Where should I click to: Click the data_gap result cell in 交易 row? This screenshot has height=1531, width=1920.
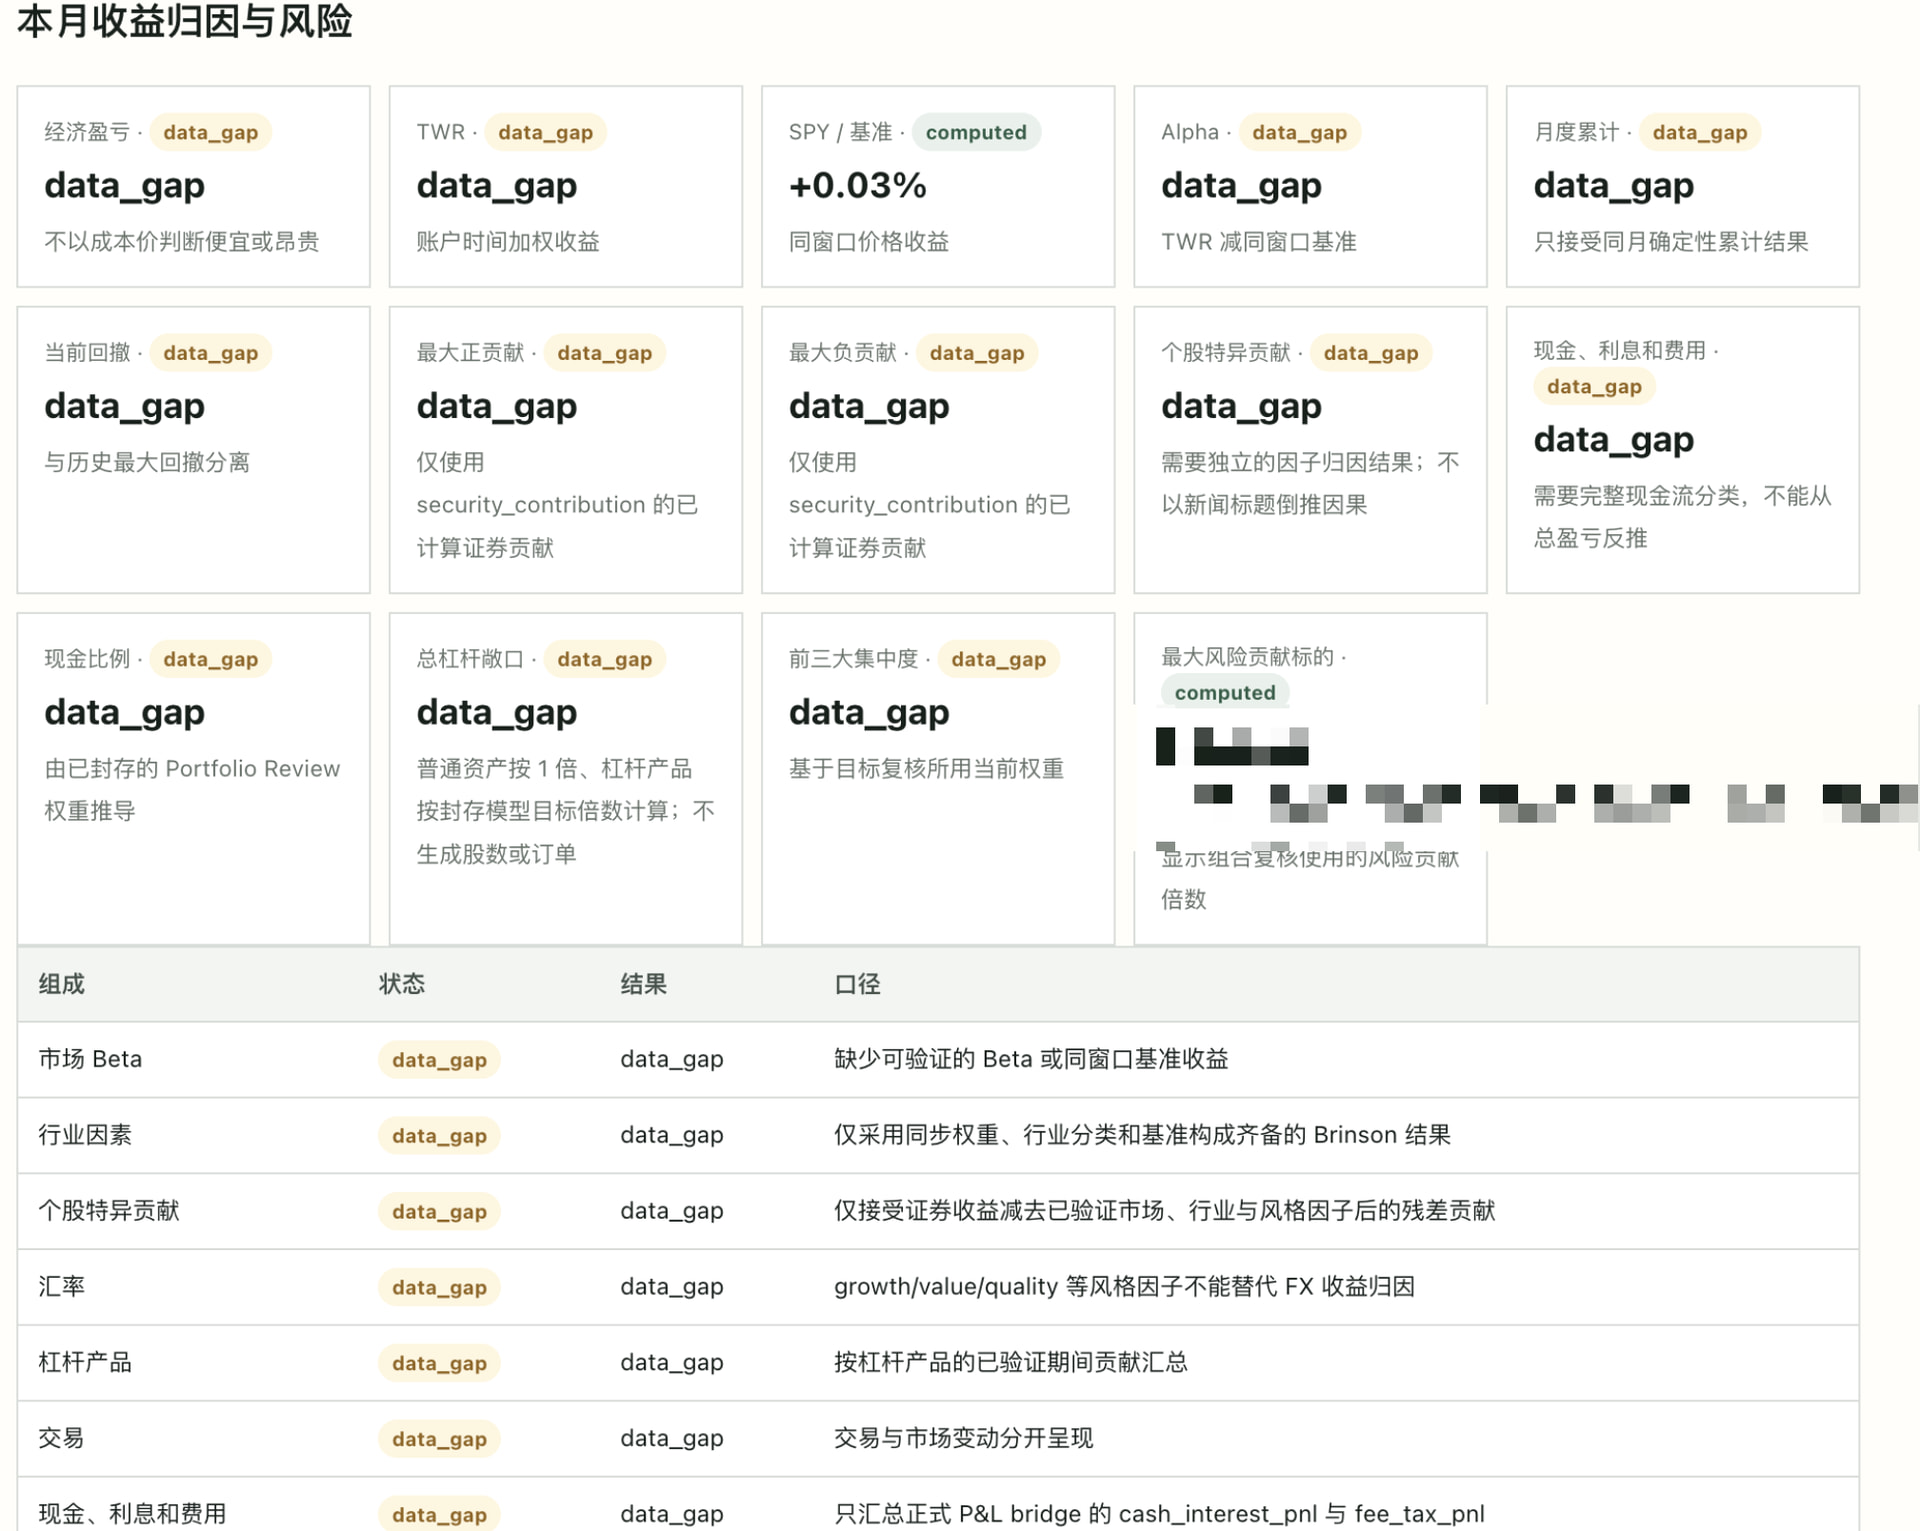(x=672, y=1438)
